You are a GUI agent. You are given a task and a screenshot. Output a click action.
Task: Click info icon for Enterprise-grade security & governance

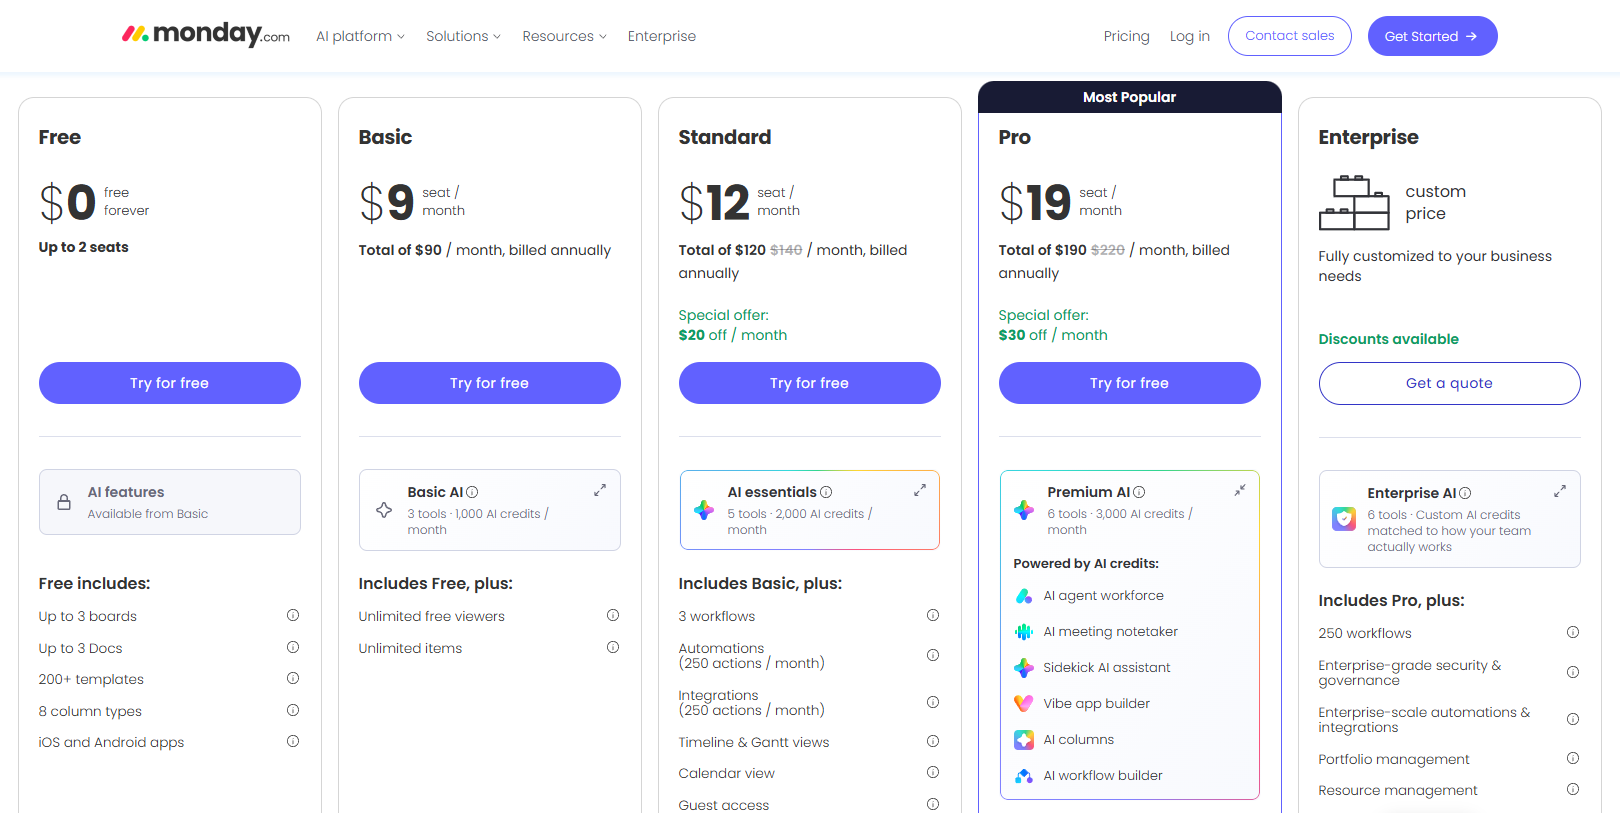pyautogui.click(x=1573, y=672)
